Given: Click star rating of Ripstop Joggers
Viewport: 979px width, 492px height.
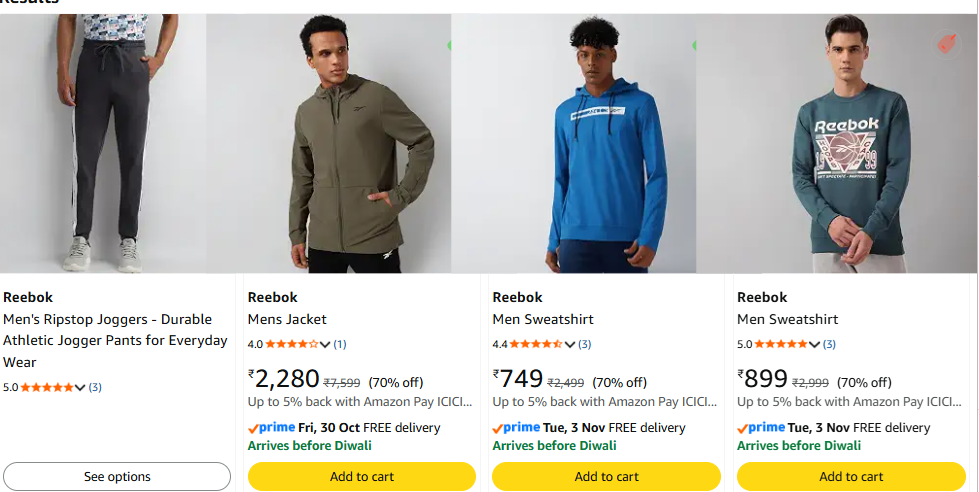Looking at the screenshot, I should (x=47, y=387).
